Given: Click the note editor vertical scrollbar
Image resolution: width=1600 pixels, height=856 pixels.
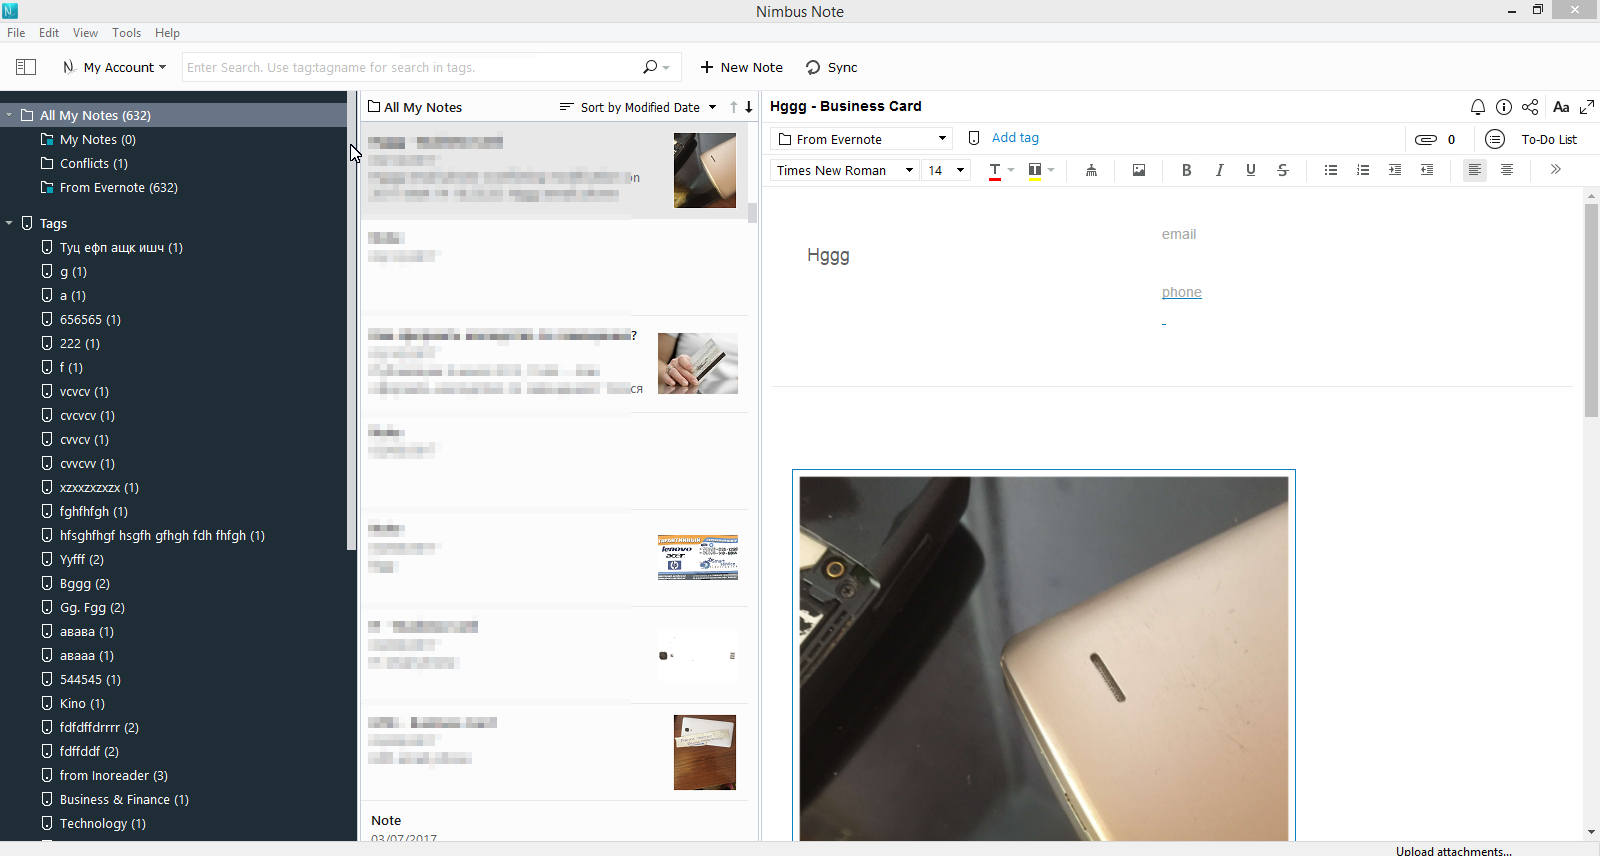Looking at the screenshot, I should coord(1591,310).
